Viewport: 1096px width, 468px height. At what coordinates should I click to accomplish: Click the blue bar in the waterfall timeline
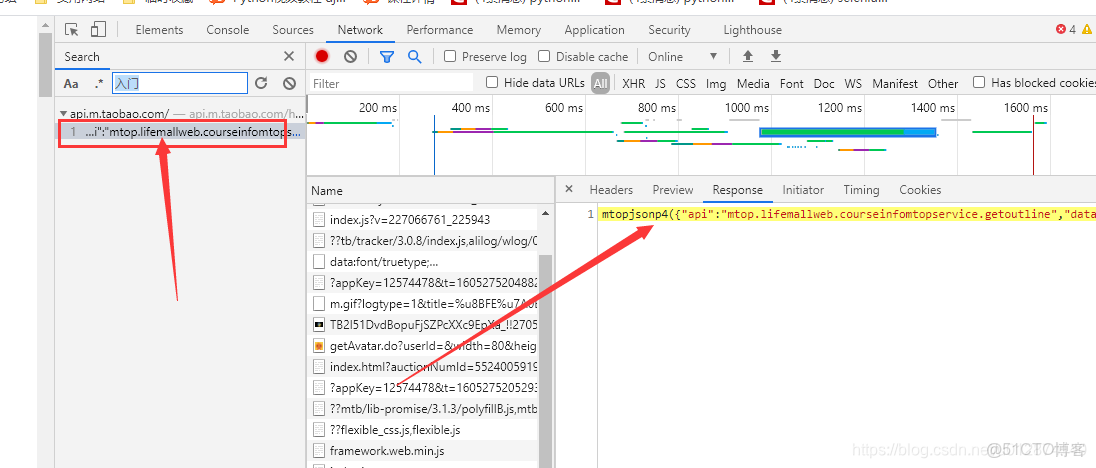point(847,132)
